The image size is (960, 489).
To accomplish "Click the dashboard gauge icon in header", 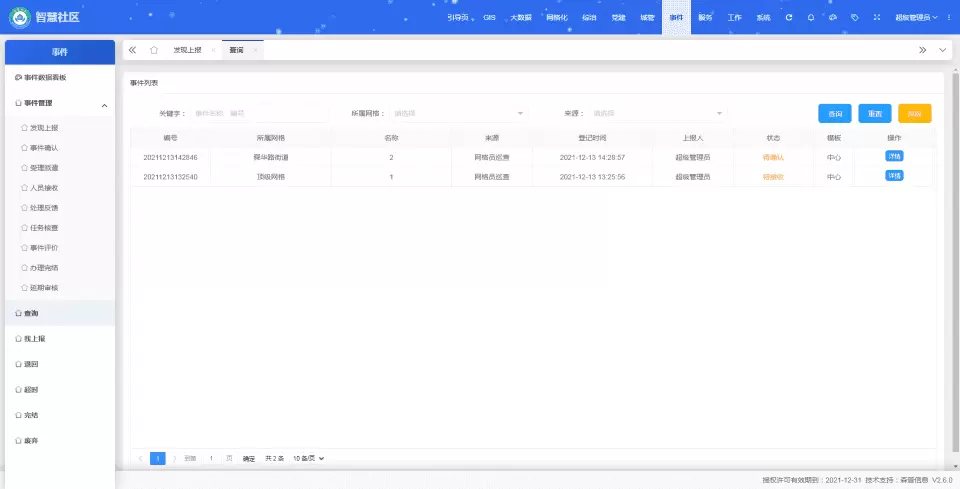I will pos(833,18).
